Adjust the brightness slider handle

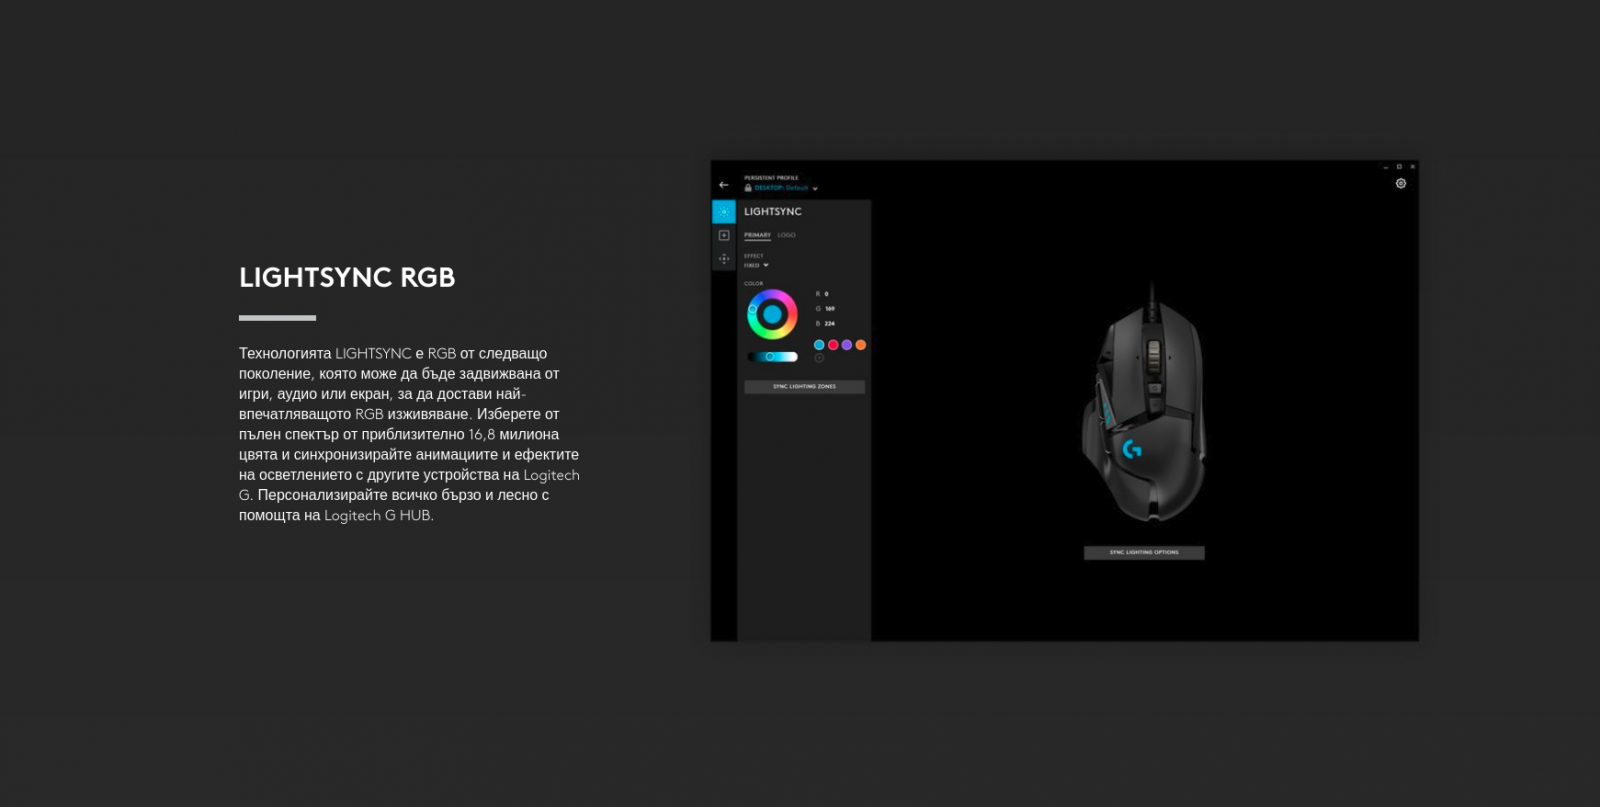(x=770, y=357)
